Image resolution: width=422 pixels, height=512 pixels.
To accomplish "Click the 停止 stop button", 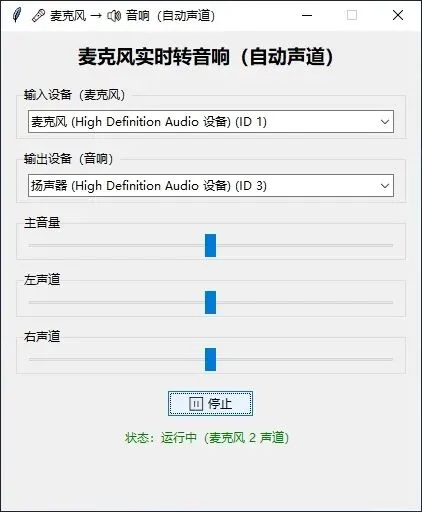I will pos(210,404).
